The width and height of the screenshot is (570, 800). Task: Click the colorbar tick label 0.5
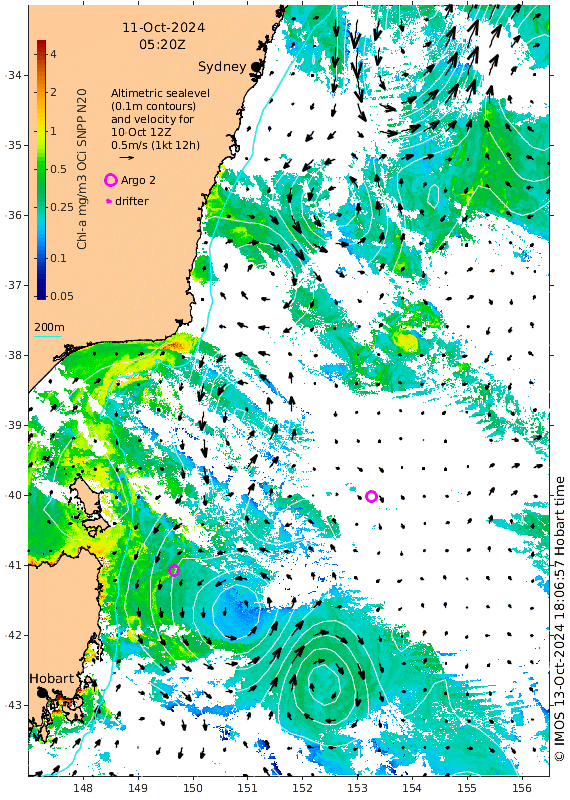point(59,169)
